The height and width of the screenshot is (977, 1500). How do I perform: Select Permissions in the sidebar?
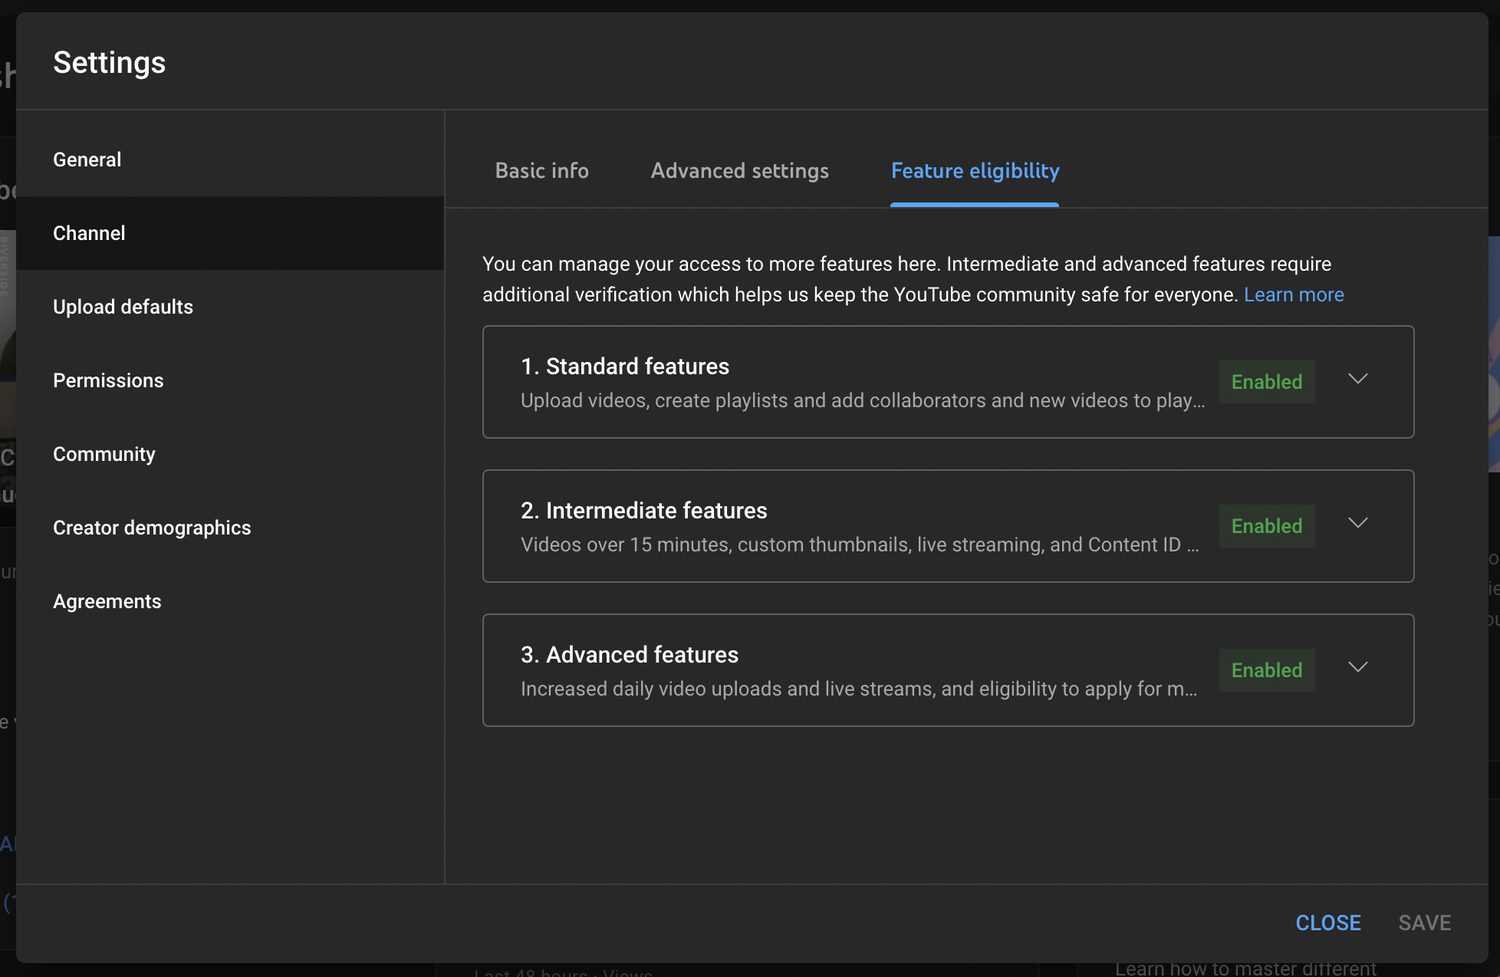click(x=108, y=380)
